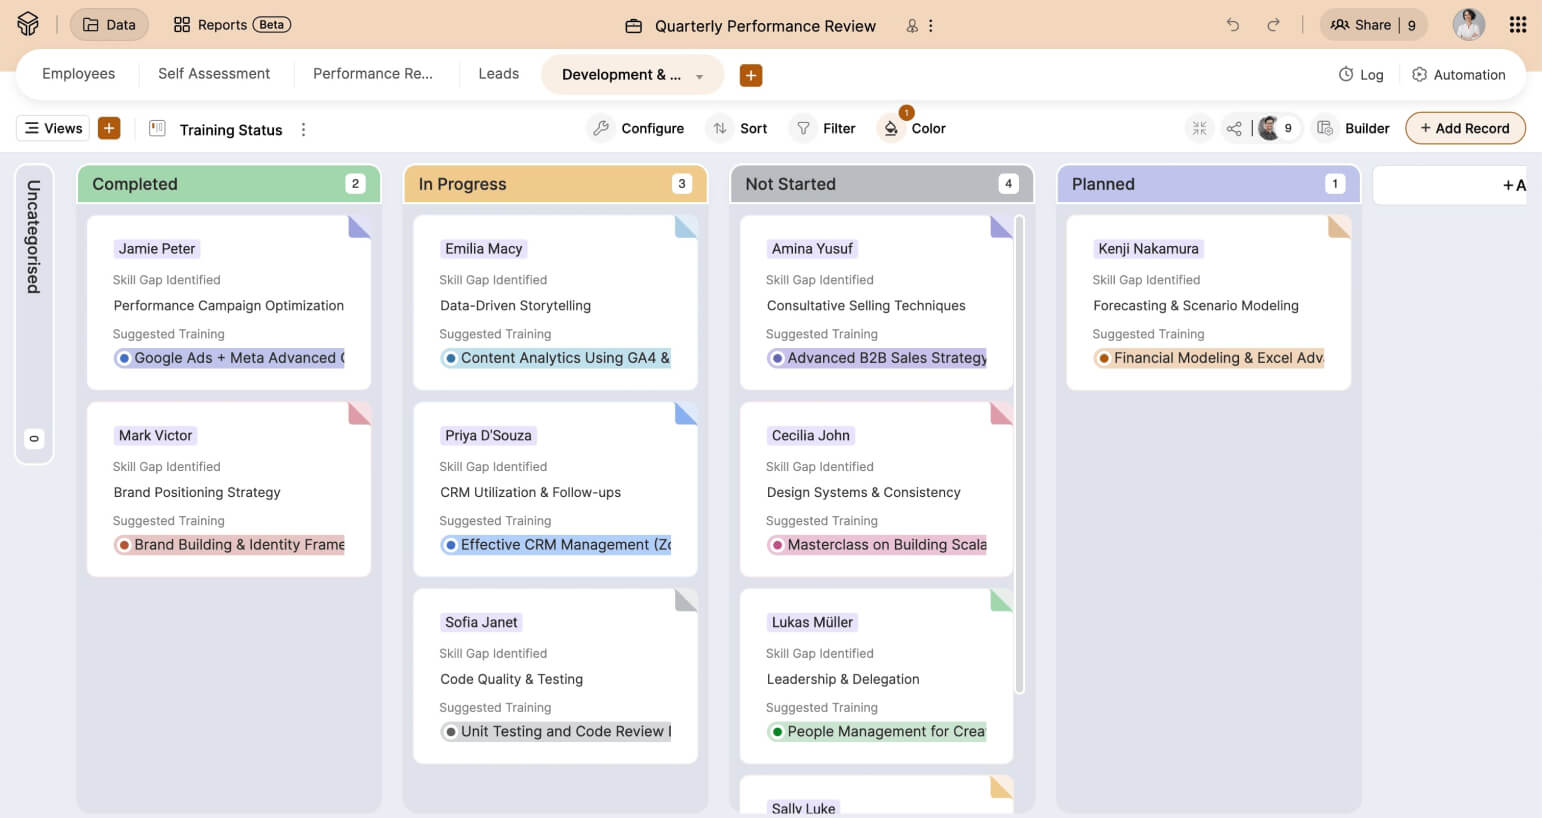Screen dimensions: 1542x818
Task: Expand the Development tab dropdown arrow
Action: tap(699, 76)
